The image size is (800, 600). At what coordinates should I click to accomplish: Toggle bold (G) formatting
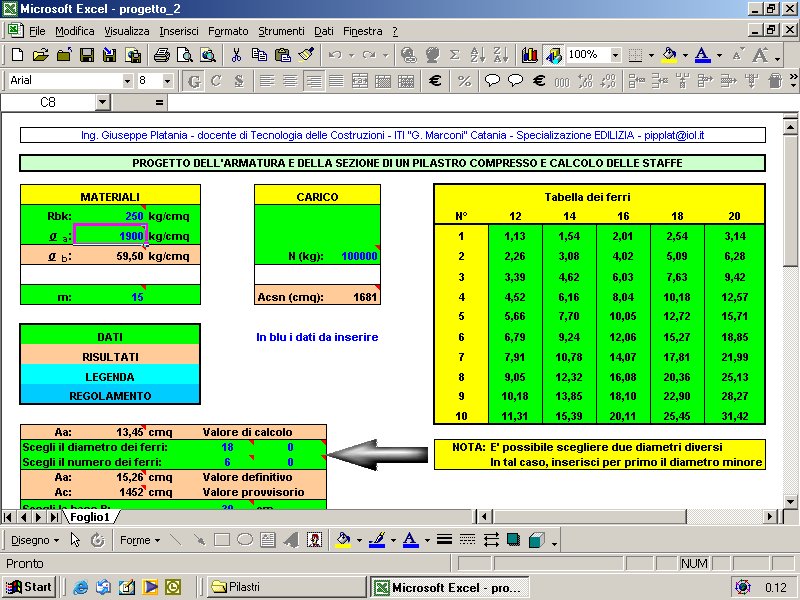[193, 81]
